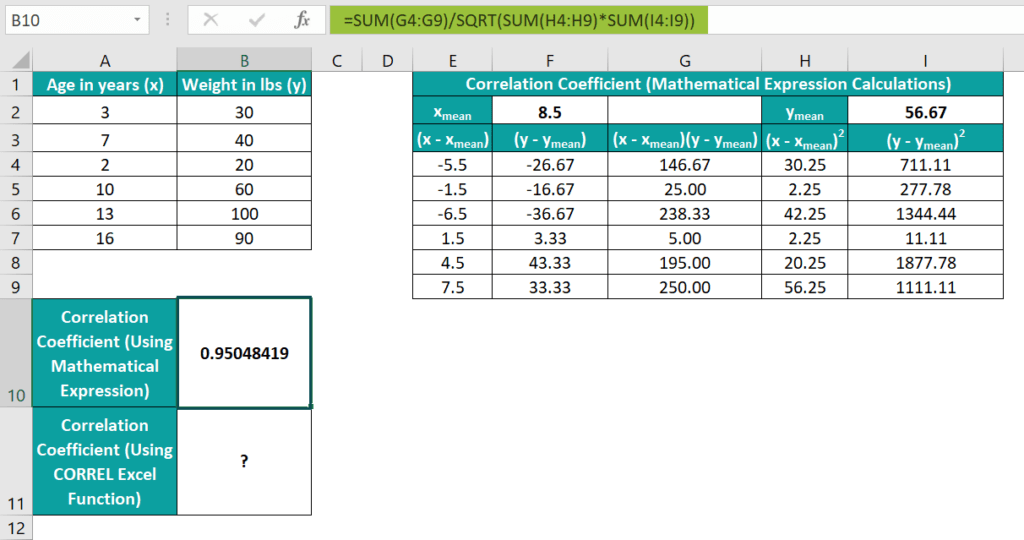Screen dimensions: 1024x540
Task: Click the (y - ymean) squared heading cell
Action: [x=925, y=139]
